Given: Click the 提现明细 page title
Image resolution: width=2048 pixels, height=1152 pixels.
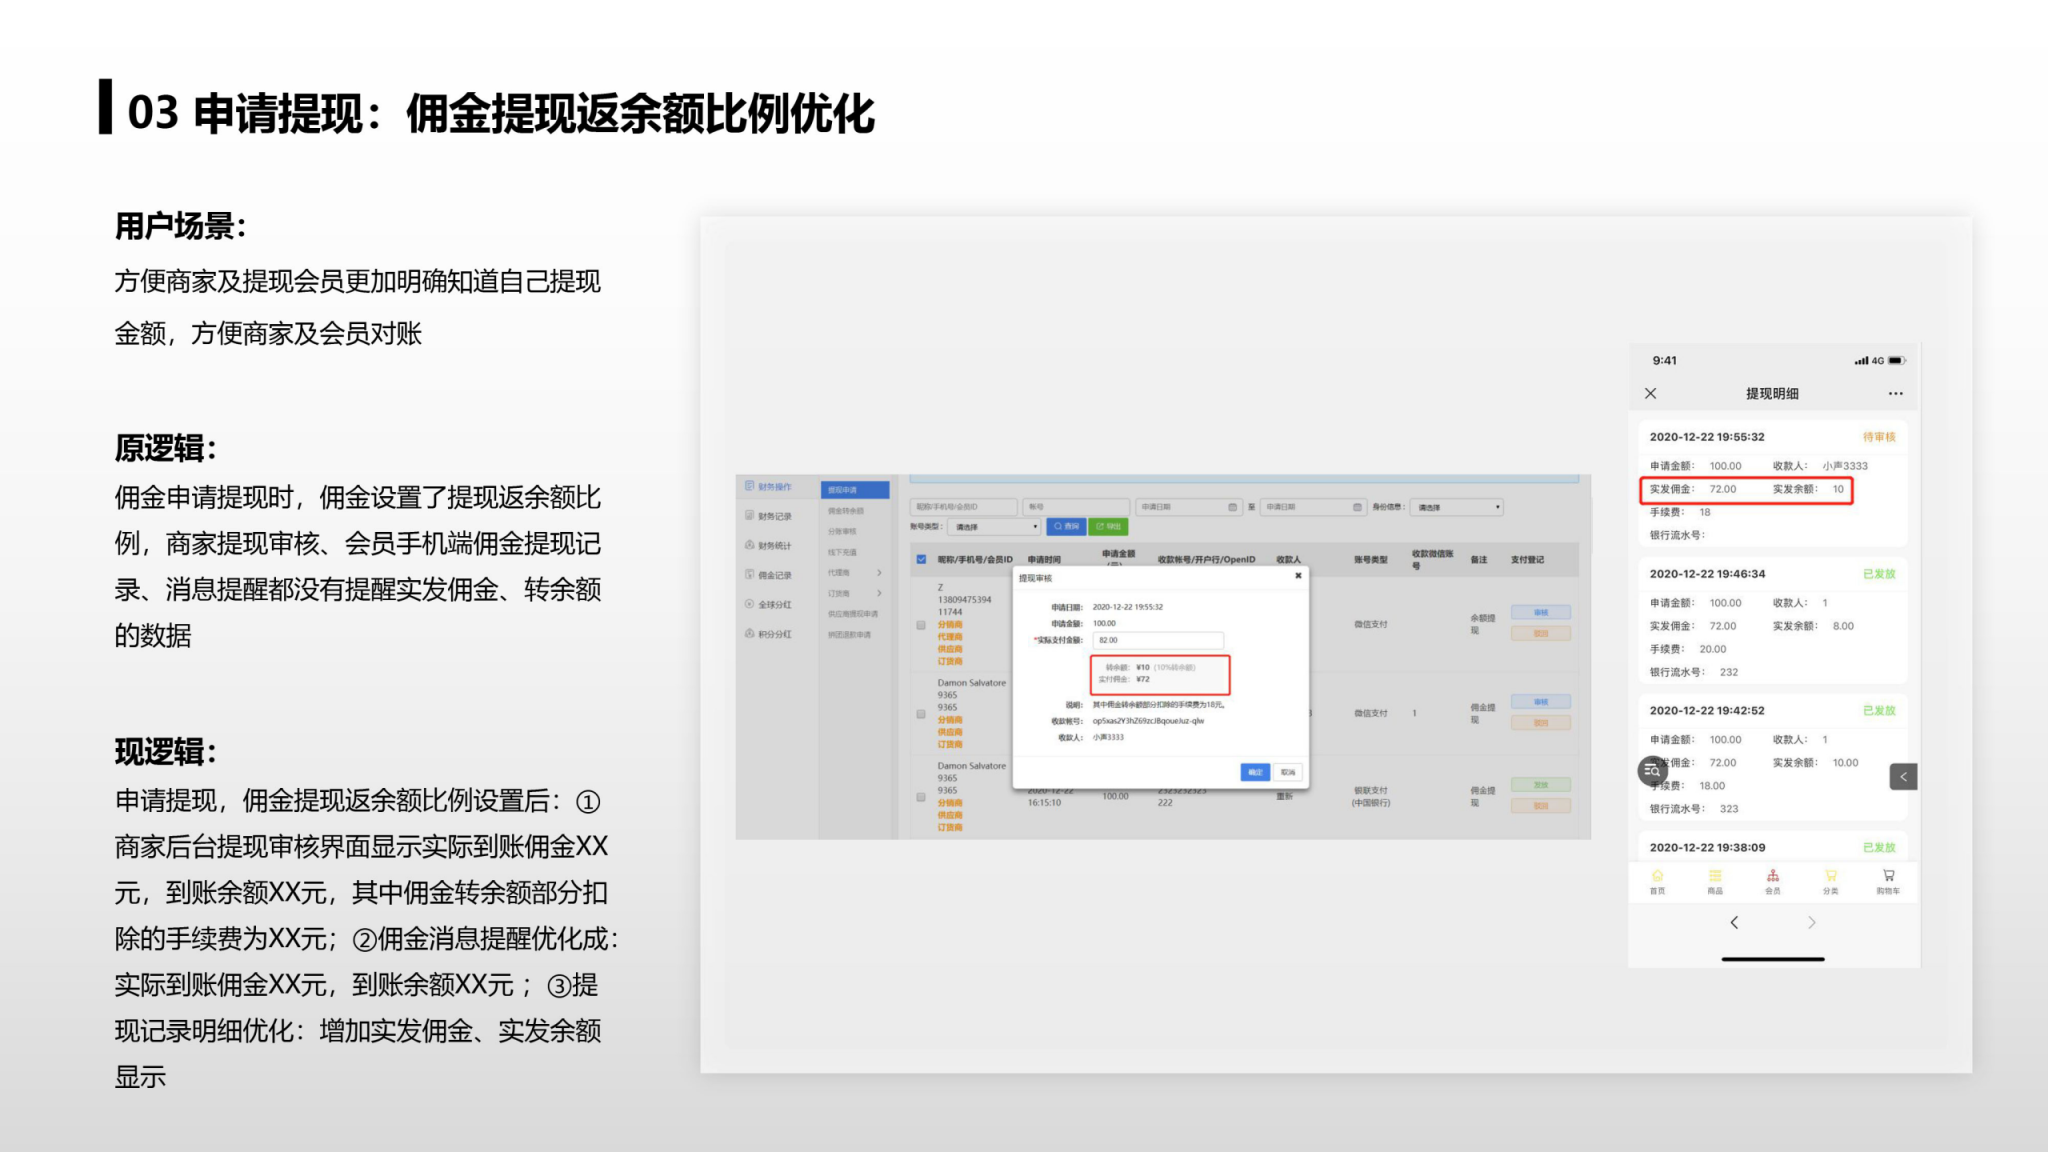Looking at the screenshot, I should pyautogui.click(x=1772, y=394).
